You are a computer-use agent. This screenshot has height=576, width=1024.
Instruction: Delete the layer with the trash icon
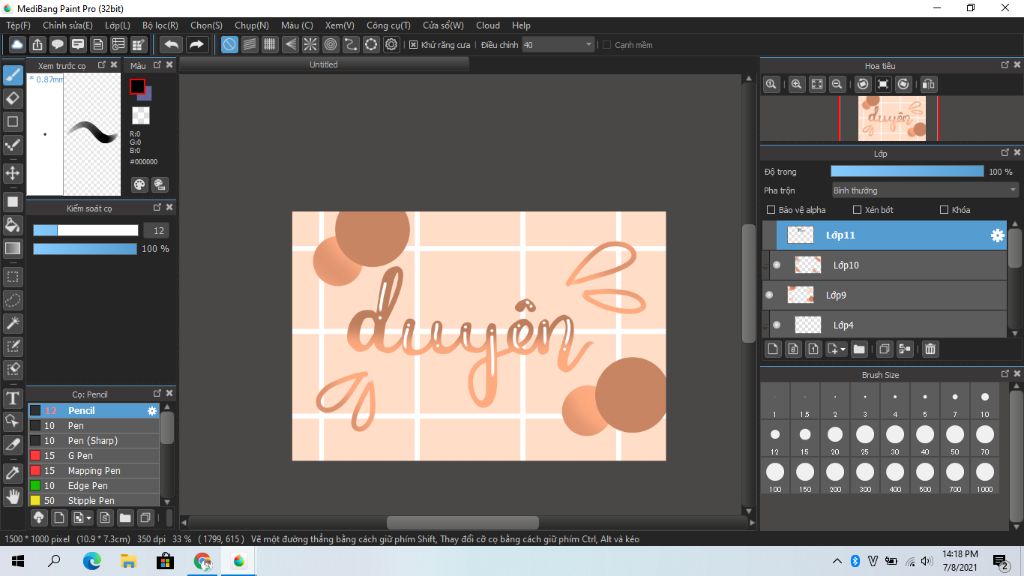coord(930,349)
